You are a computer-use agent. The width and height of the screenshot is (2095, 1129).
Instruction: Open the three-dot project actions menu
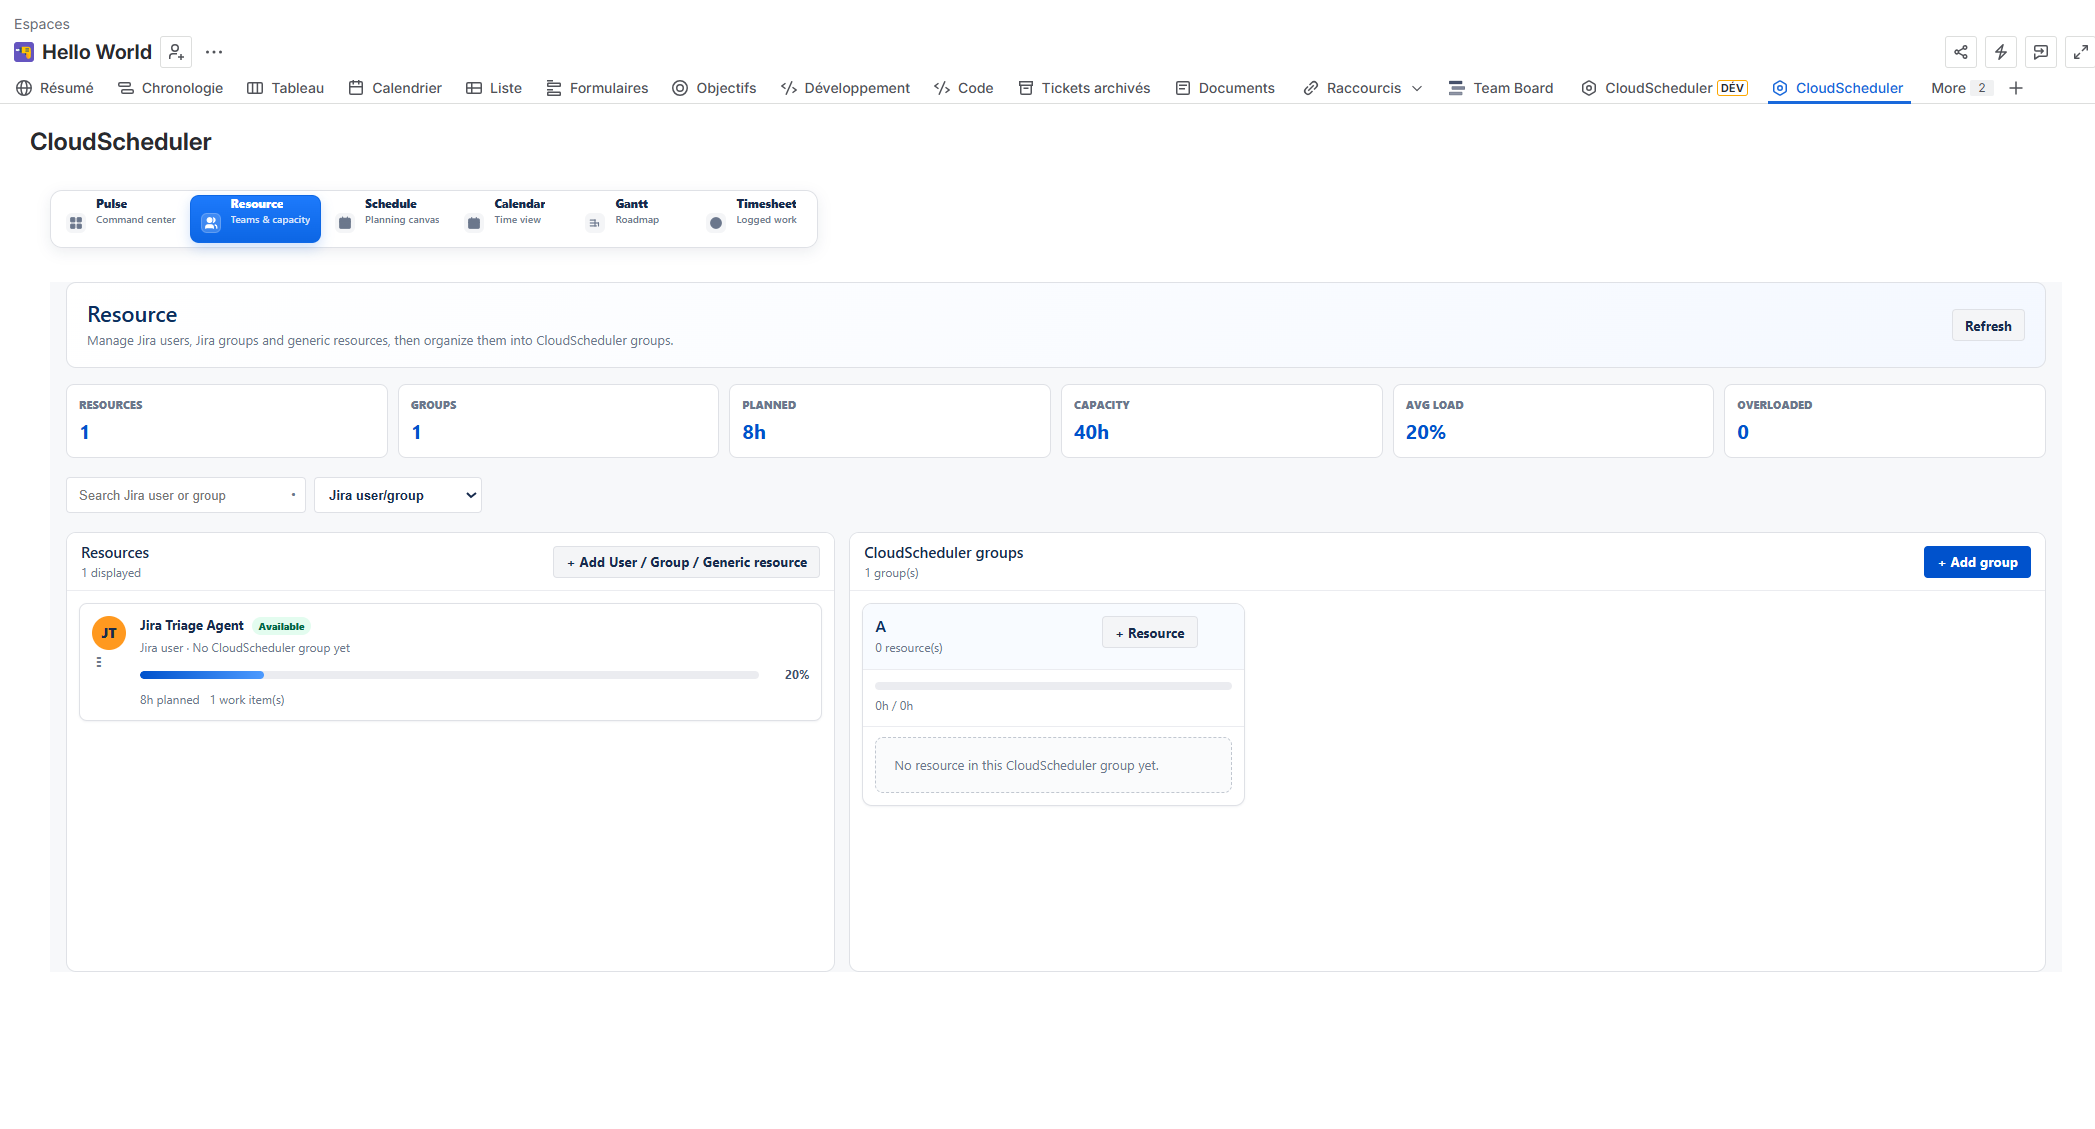(214, 52)
